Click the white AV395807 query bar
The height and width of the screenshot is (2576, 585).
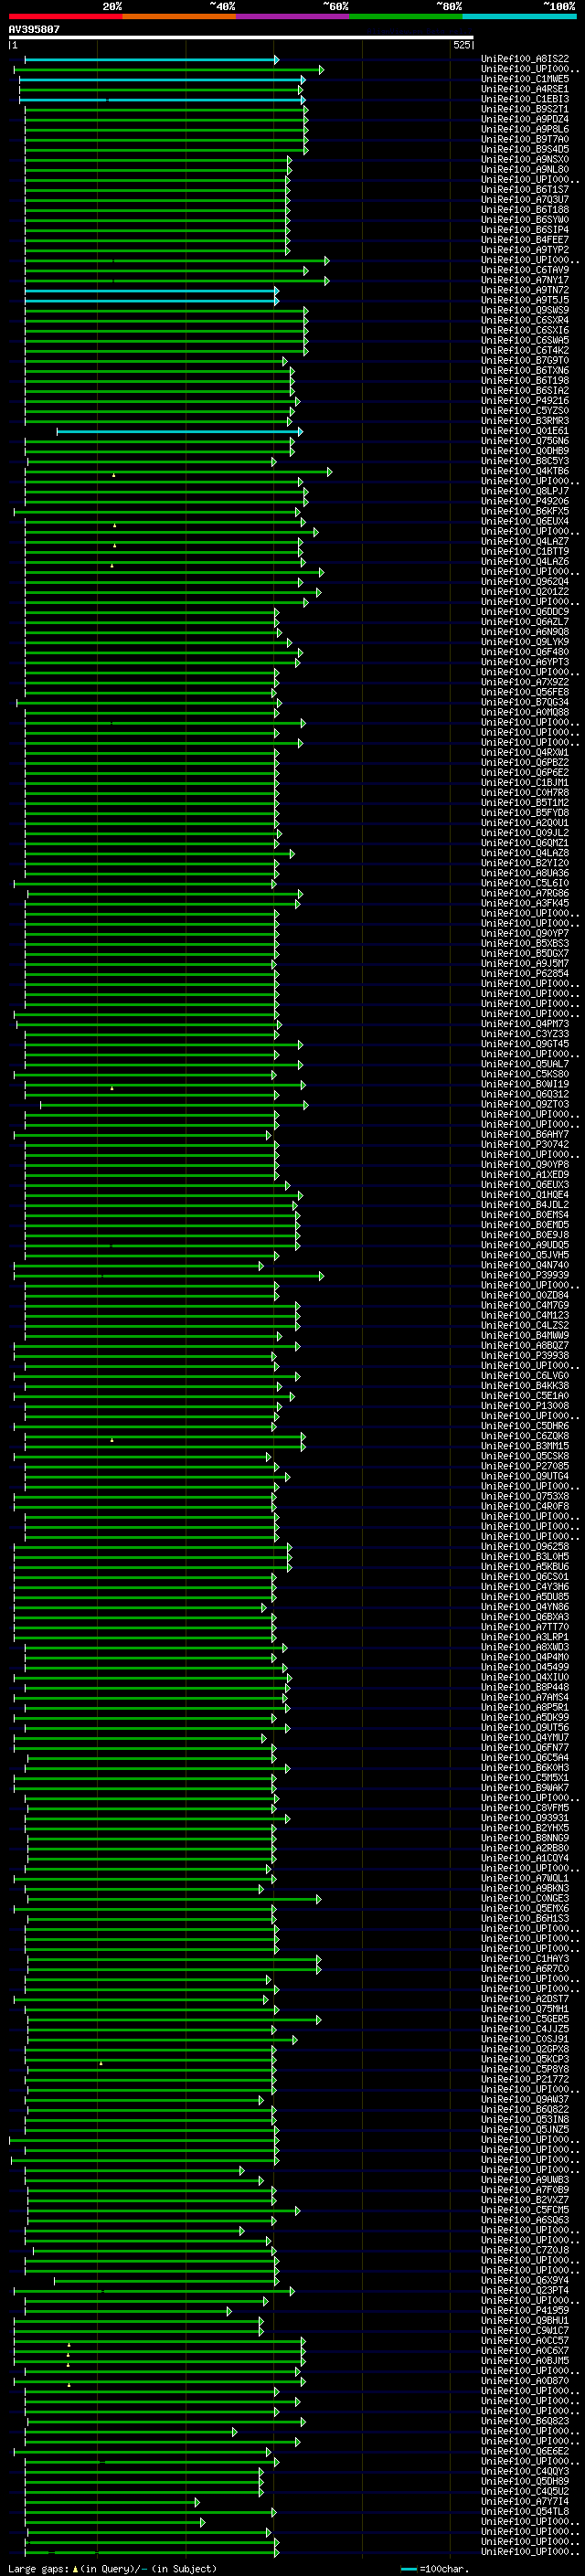(241, 38)
